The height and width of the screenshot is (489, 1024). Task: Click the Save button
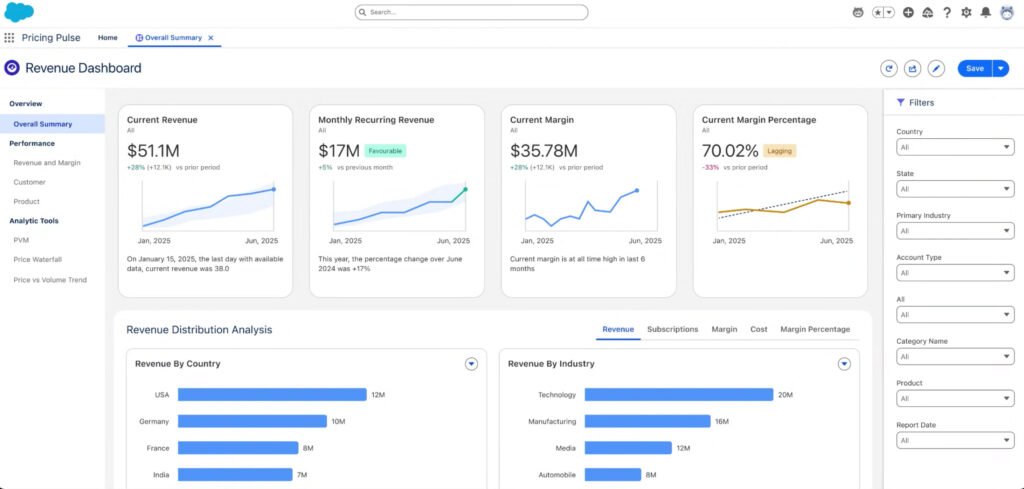coord(974,68)
